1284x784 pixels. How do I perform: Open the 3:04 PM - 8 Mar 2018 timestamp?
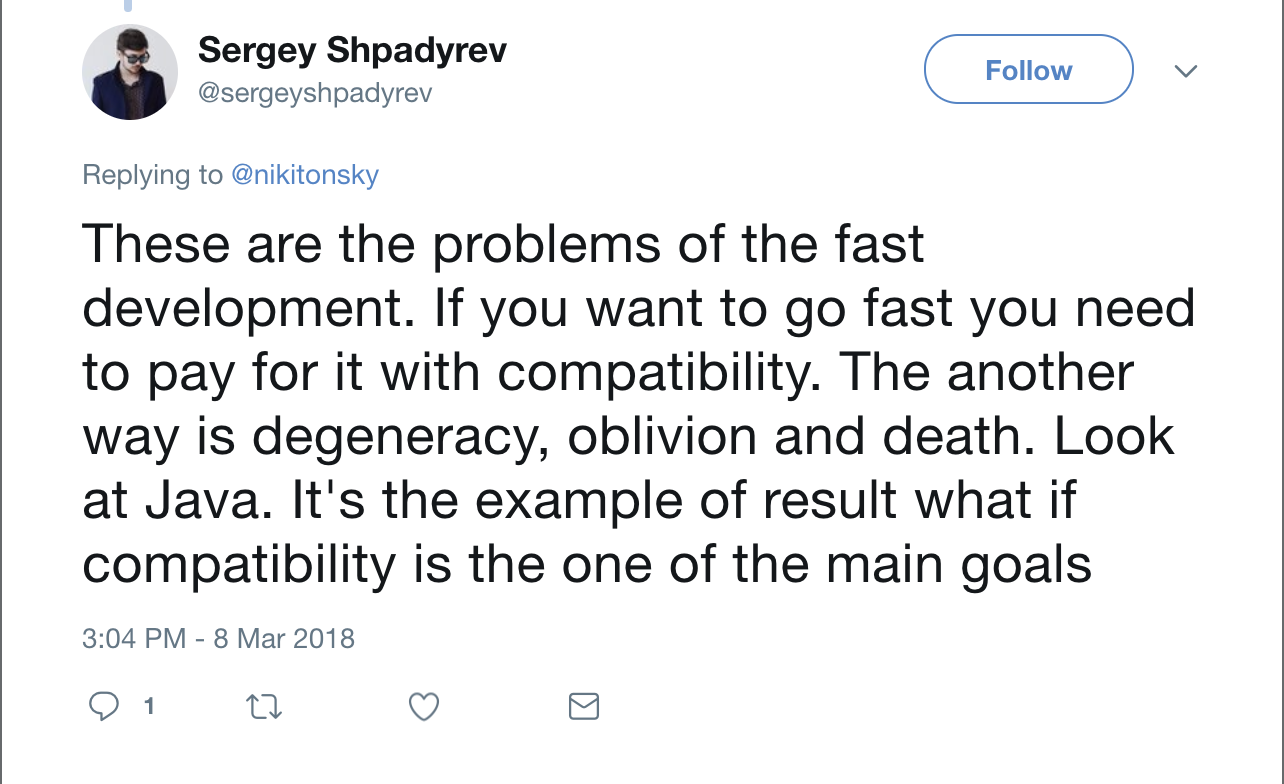(x=218, y=638)
